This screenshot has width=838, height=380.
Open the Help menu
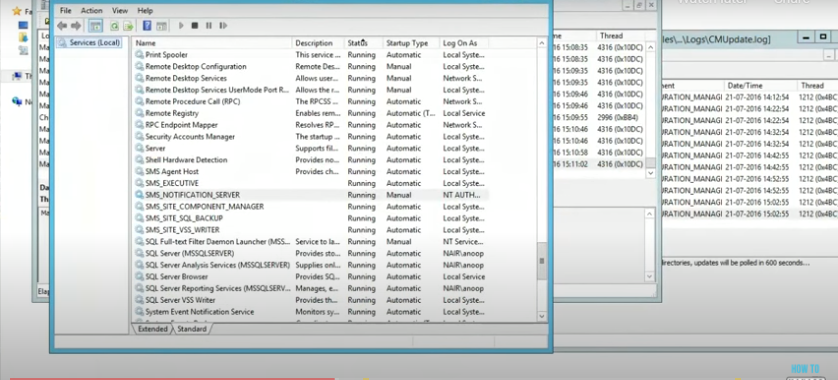(x=145, y=11)
